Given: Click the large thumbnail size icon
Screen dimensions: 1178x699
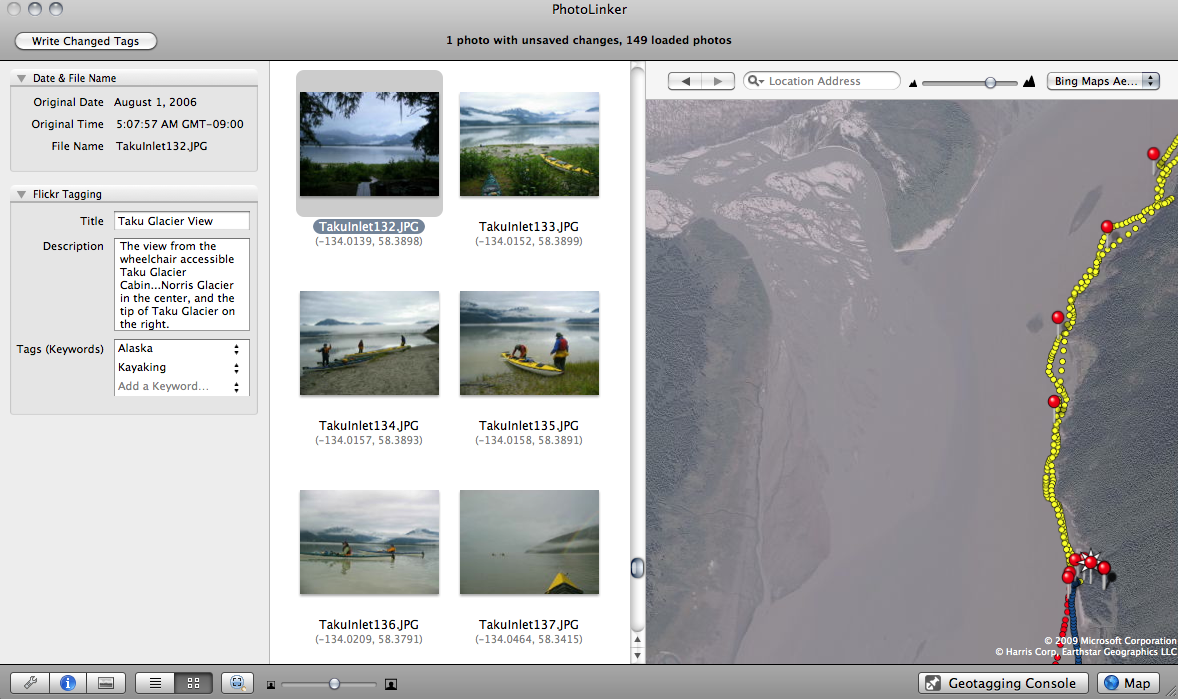Looking at the screenshot, I should [391, 684].
